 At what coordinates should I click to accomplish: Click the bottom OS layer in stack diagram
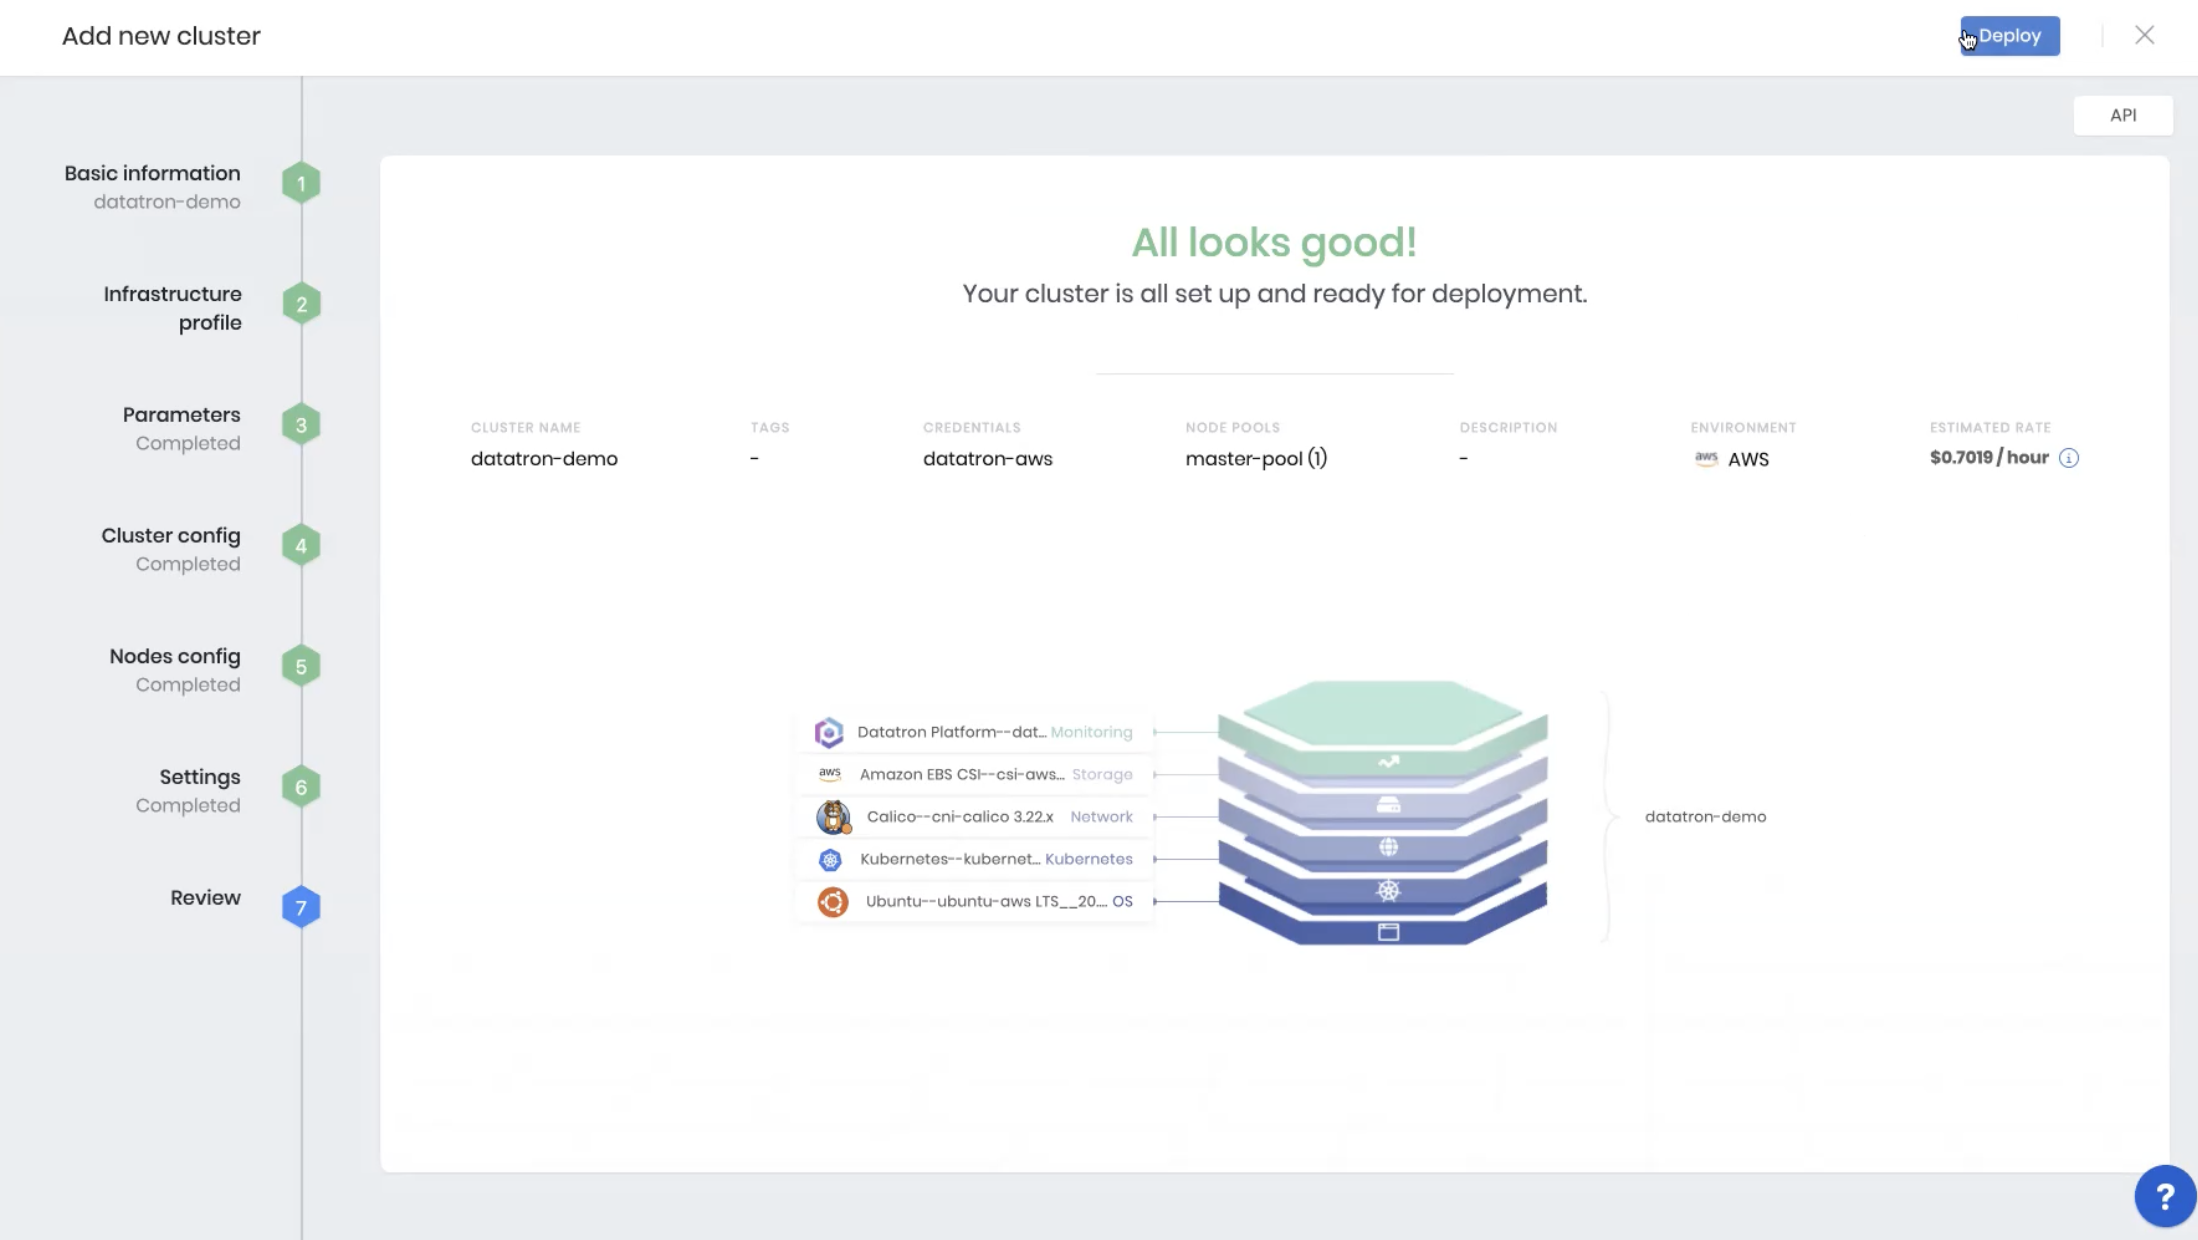coord(1388,931)
